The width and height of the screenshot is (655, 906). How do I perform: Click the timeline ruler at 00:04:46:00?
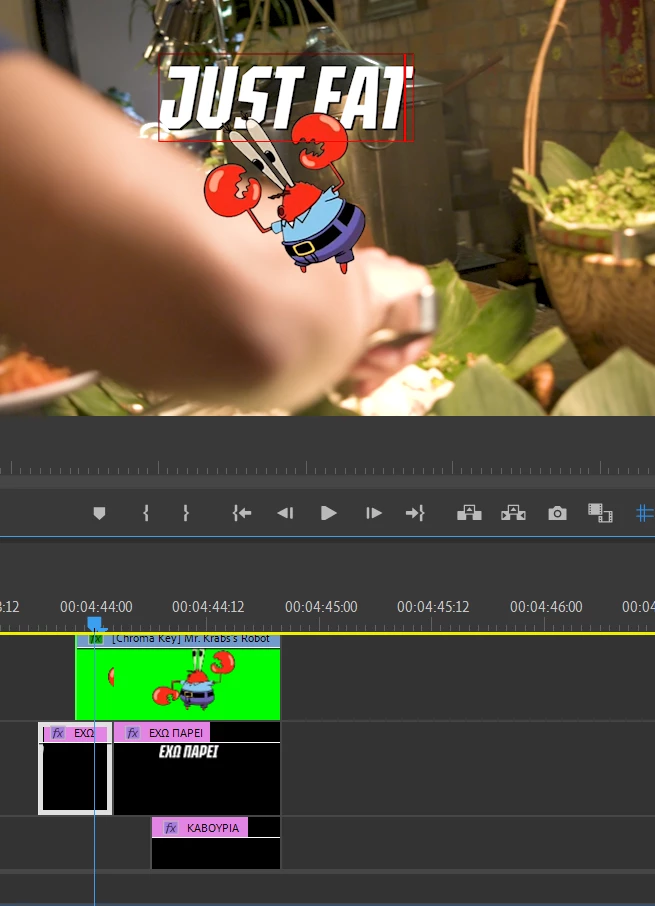pos(546,607)
